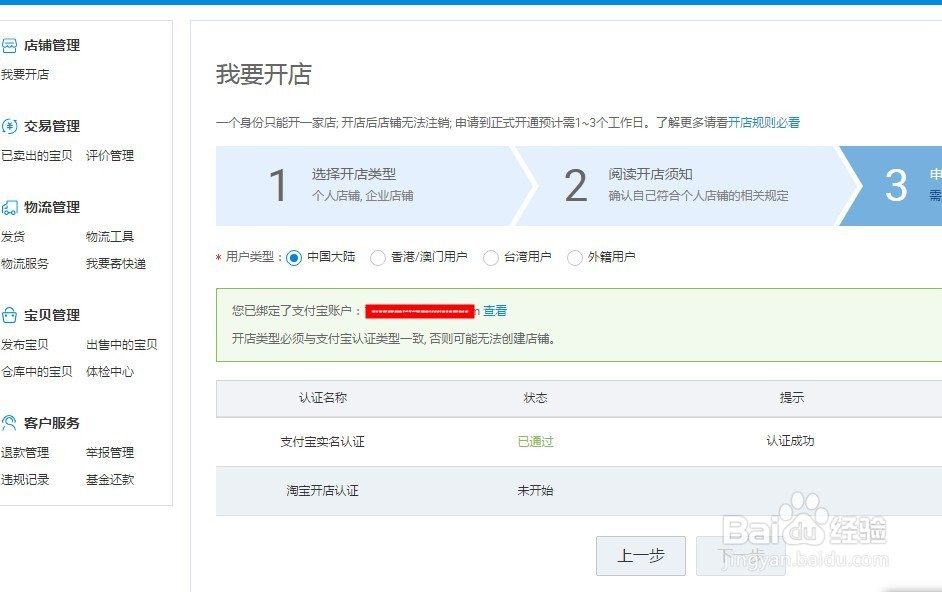Click 交易管理 section heading
Image resolution: width=942 pixels, height=592 pixels.
pos(52,126)
